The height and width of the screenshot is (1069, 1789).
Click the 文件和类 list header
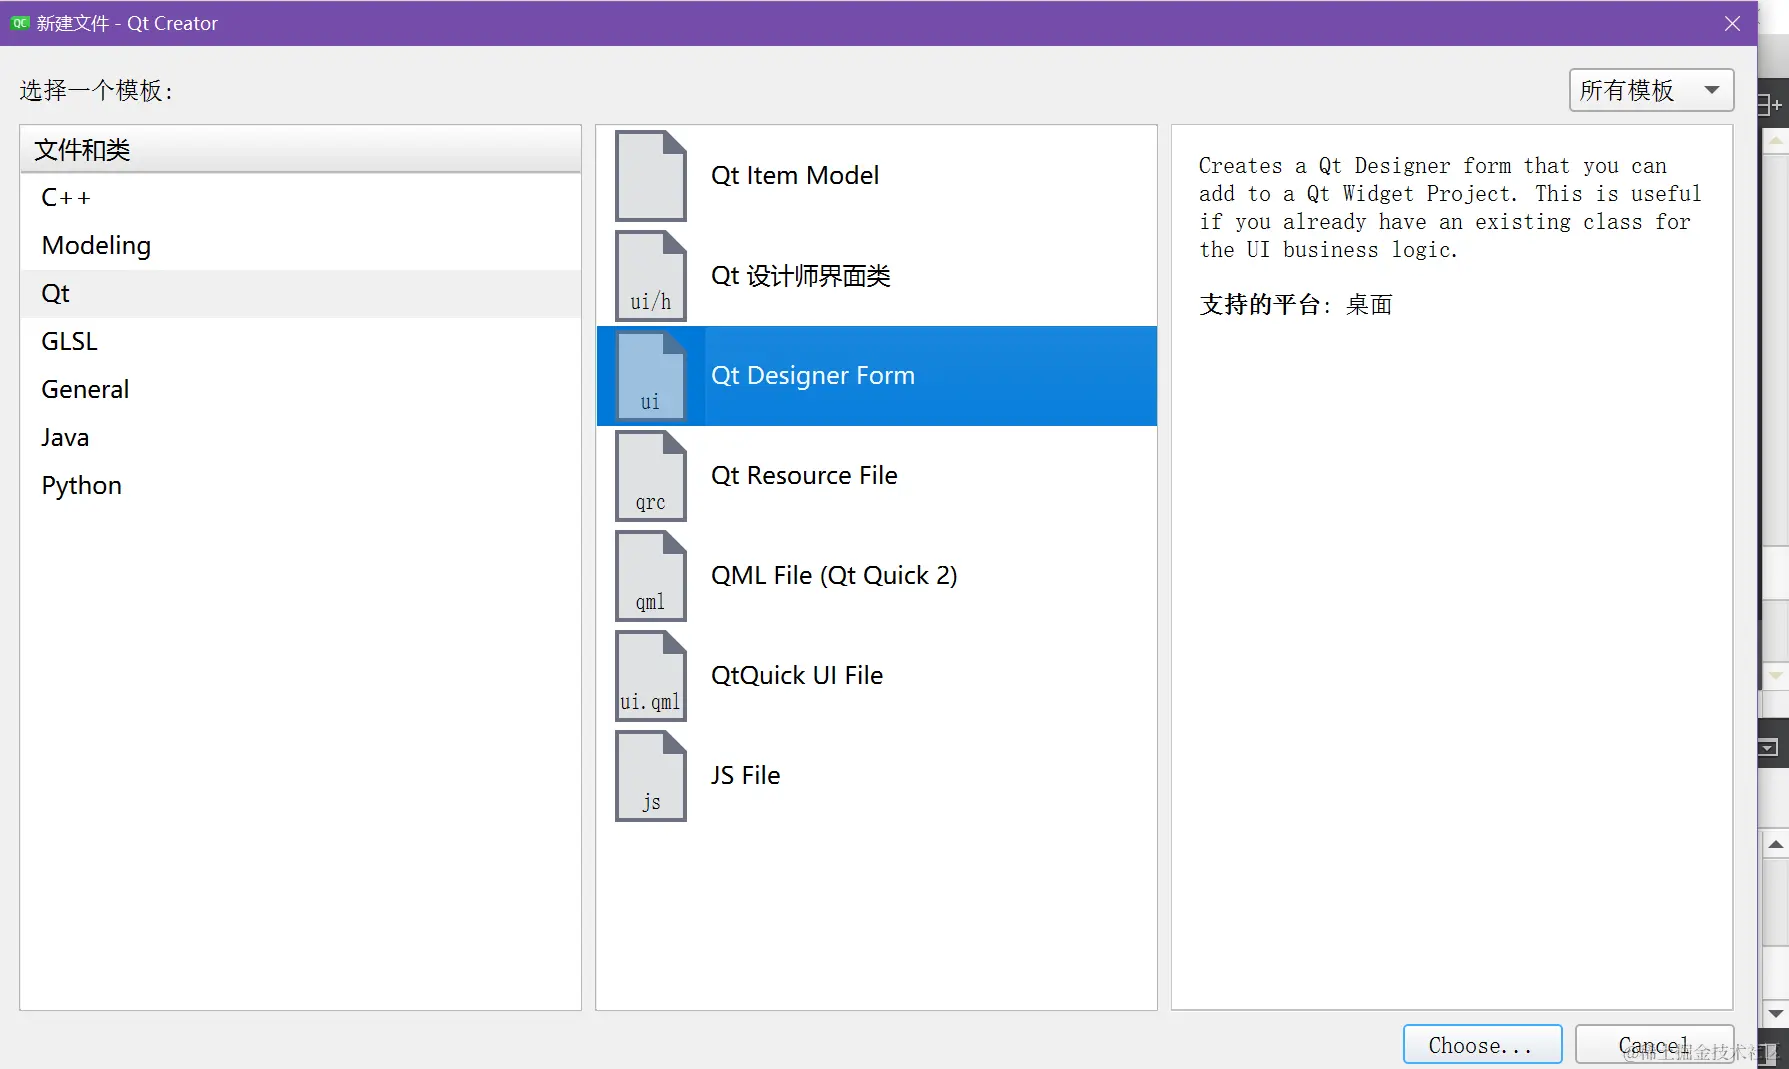tap(300, 150)
